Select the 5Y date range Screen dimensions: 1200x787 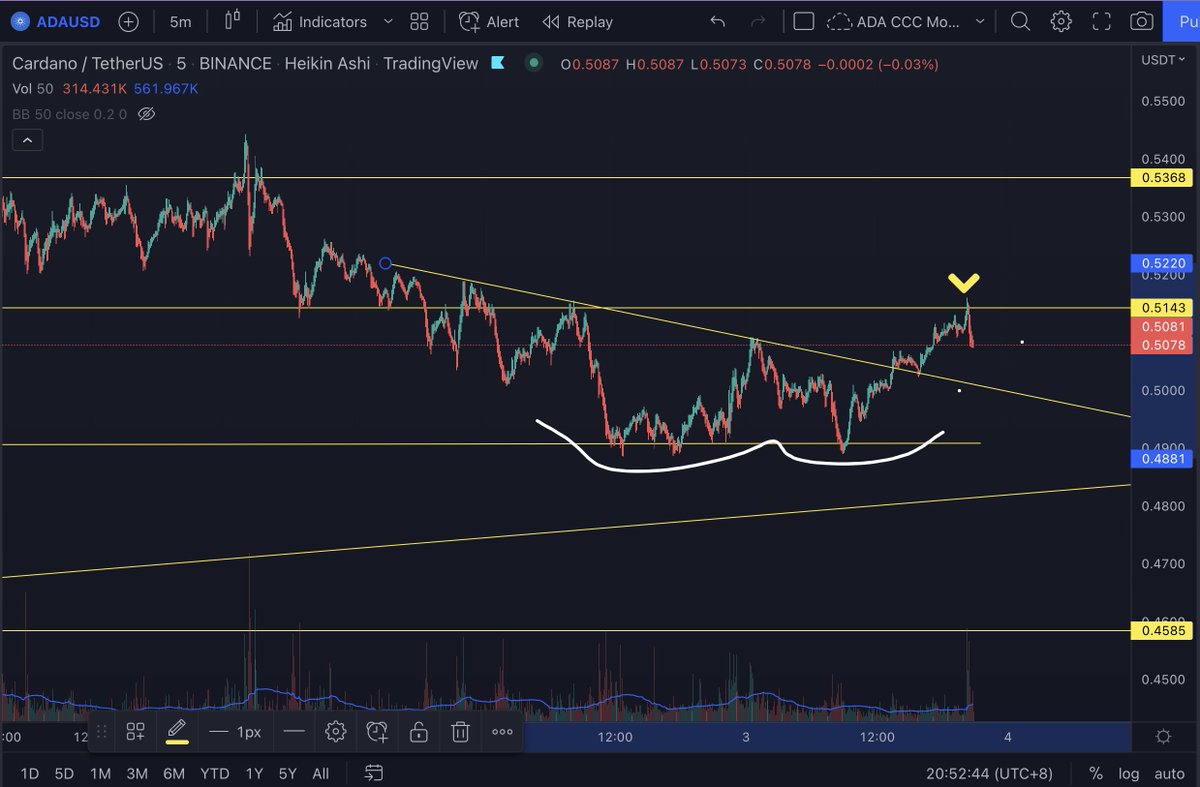[287, 773]
